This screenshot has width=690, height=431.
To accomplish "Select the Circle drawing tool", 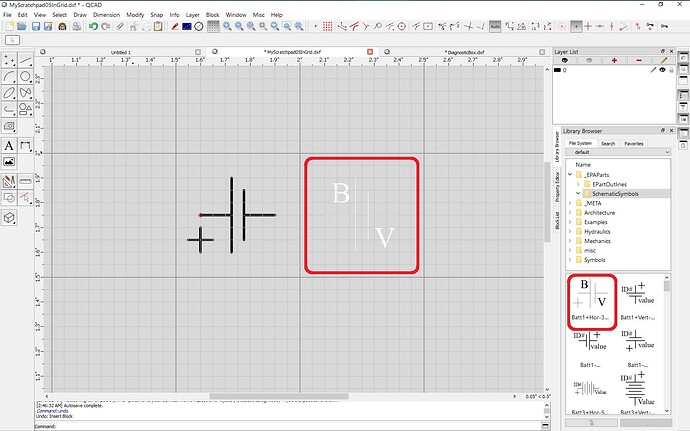I will coord(26,77).
